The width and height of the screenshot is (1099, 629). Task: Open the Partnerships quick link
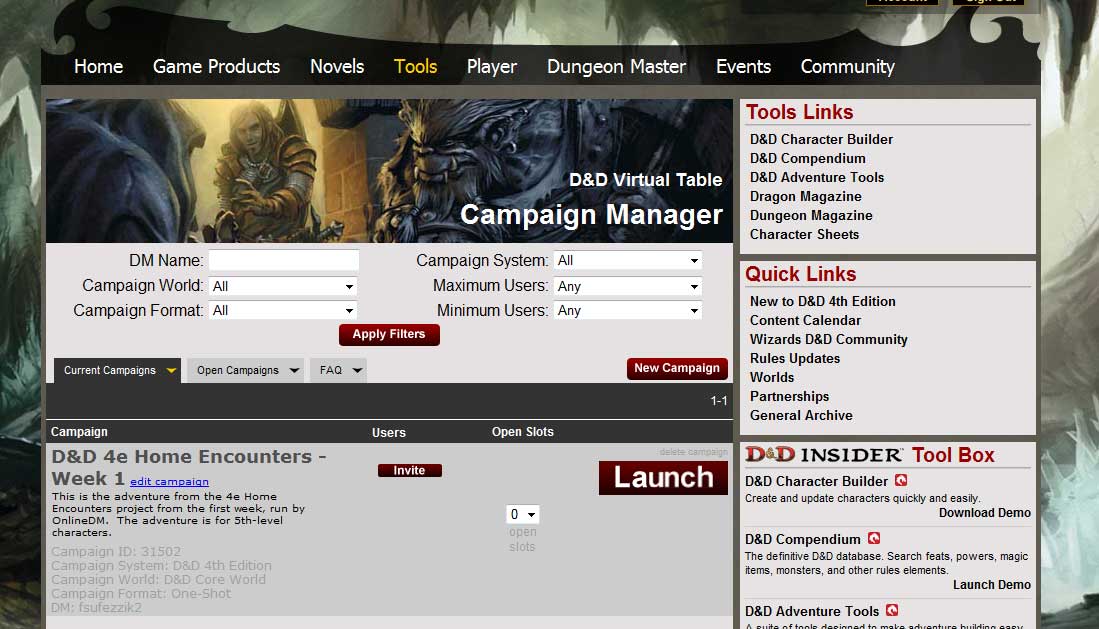789,396
